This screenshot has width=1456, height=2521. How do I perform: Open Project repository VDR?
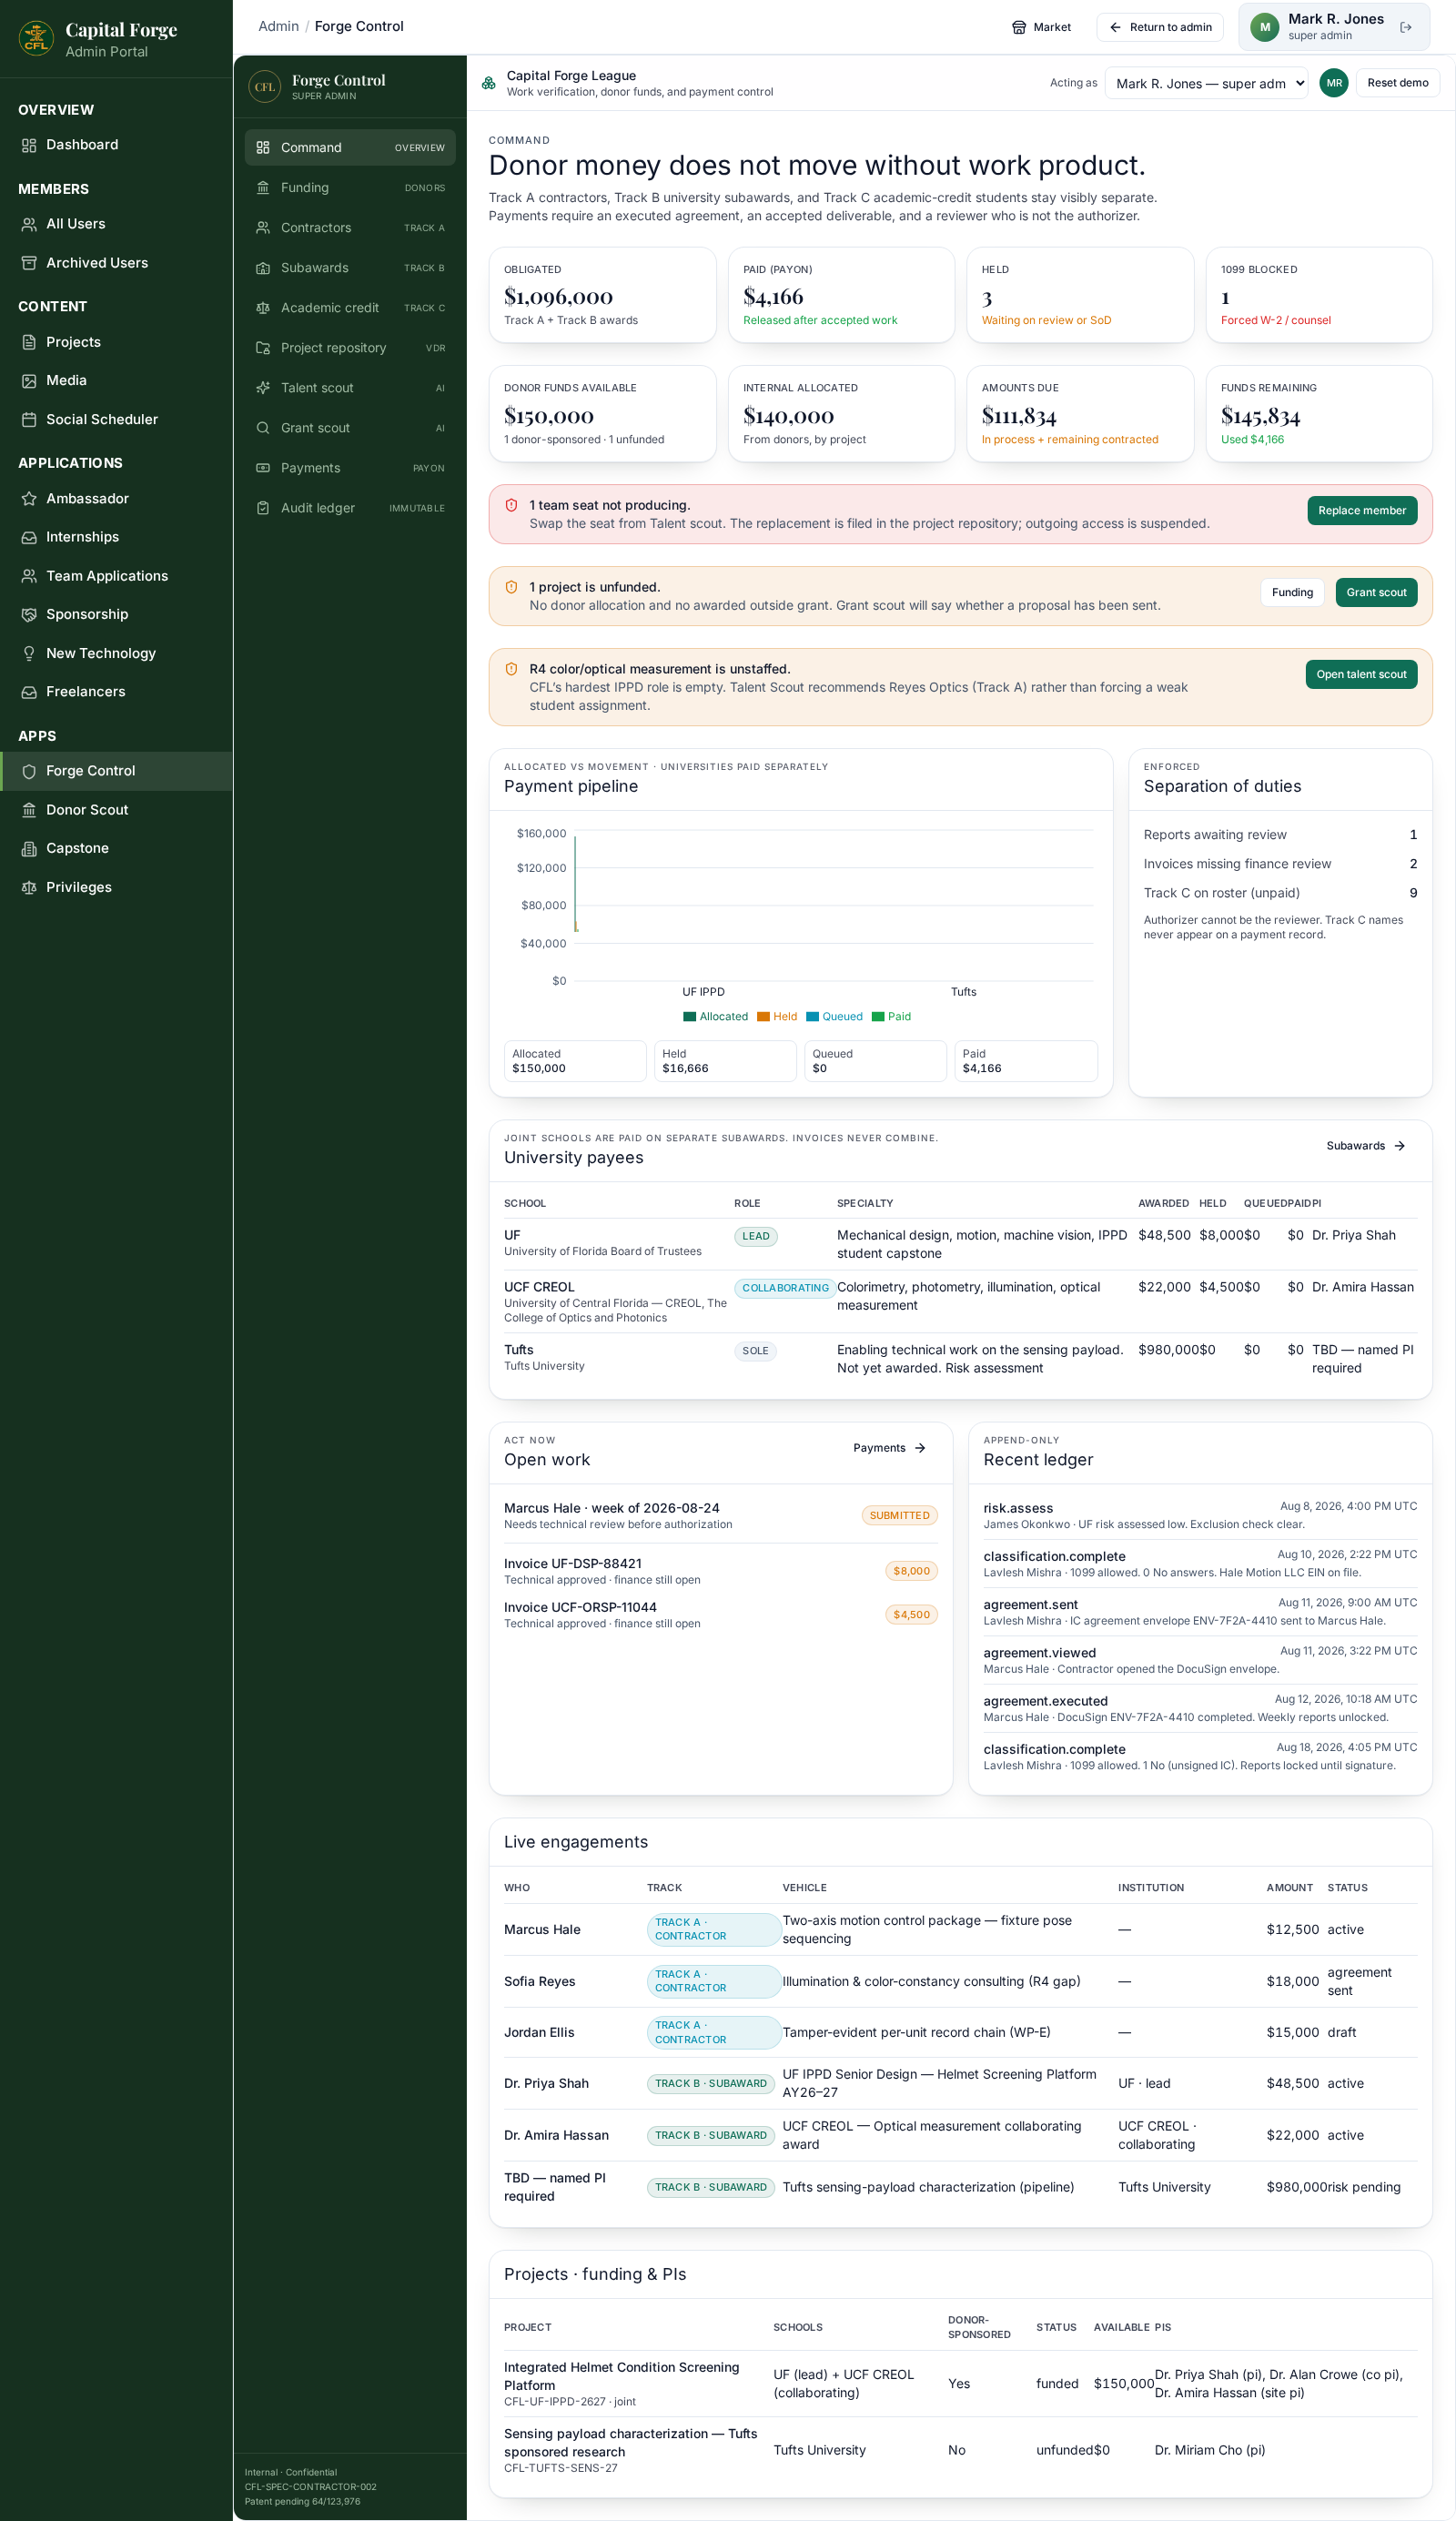tap(350, 348)
